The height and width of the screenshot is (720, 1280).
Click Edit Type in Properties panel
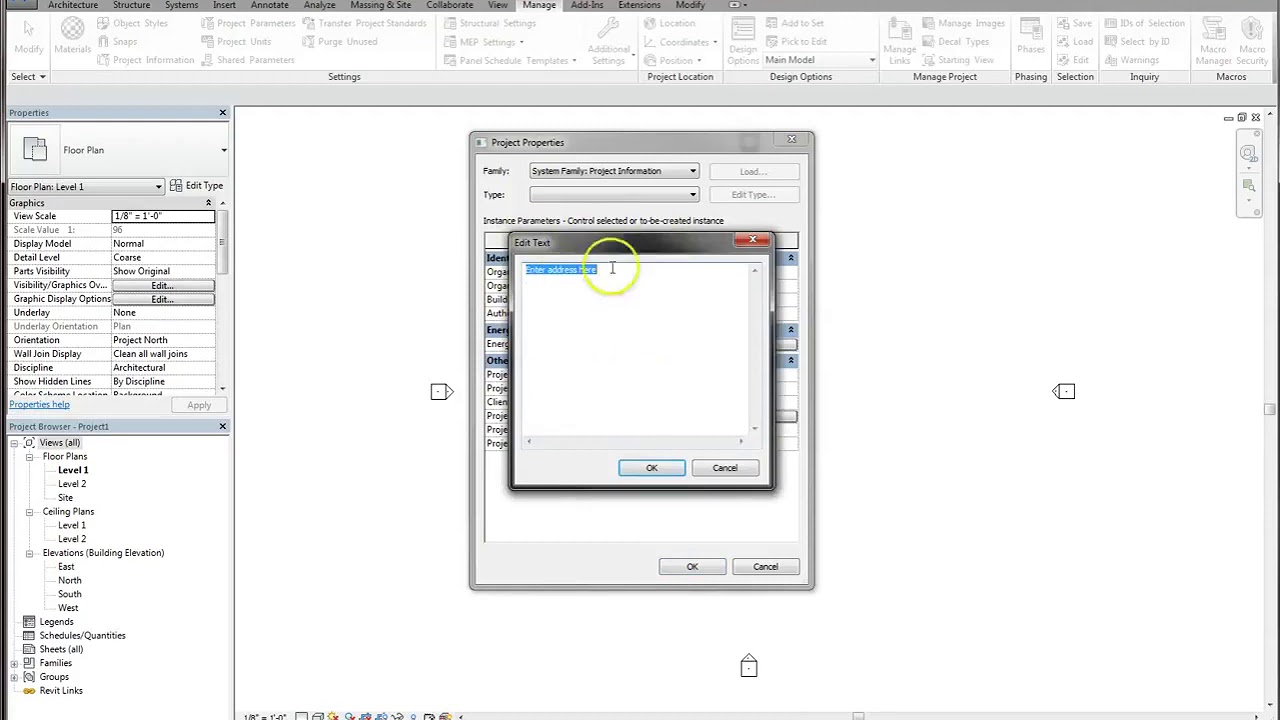196,186
